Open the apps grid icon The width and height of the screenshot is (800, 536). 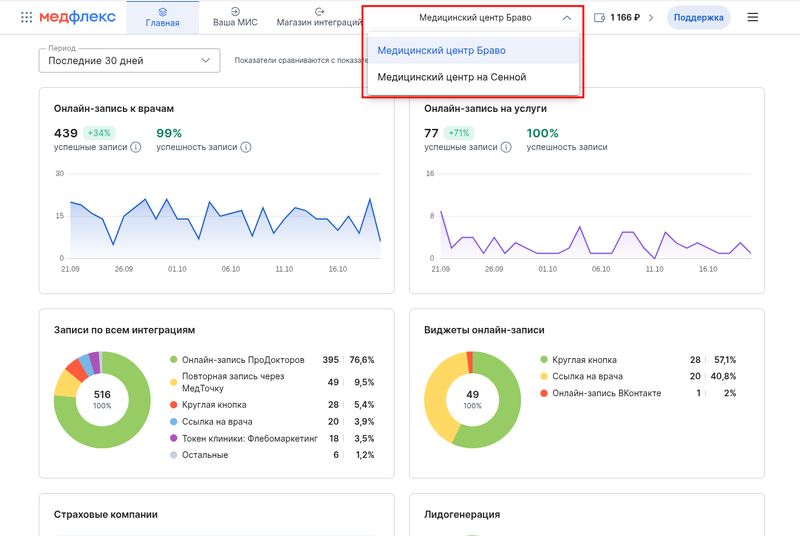pyautogui.click(x=27, y=17)
